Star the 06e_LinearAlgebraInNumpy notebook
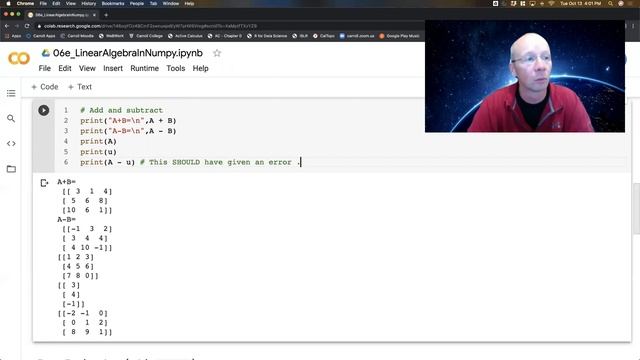The width and height of the screenshot is (640, 360). pos(217,53)
